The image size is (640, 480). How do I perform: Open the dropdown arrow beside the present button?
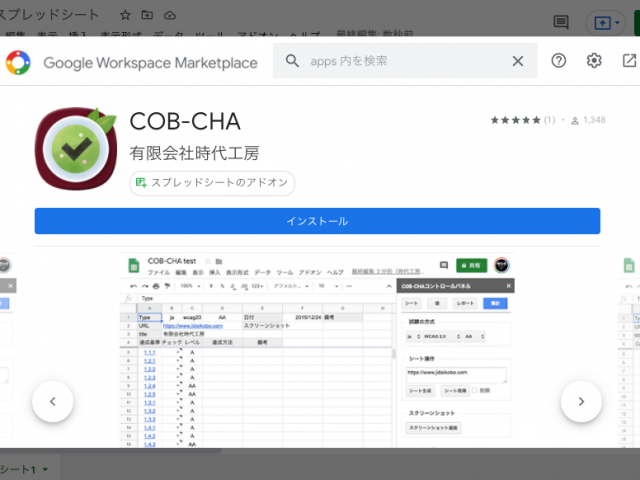coord(617,23)
